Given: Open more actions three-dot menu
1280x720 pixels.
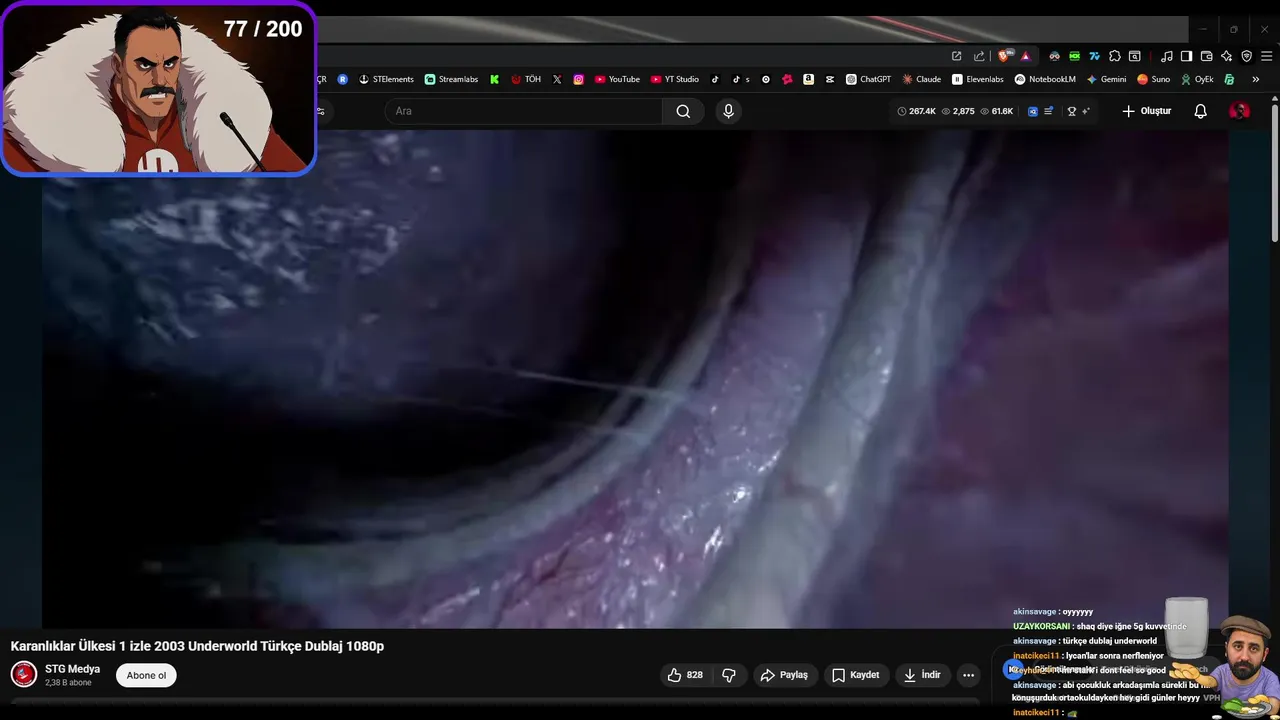Looking at the screenshot, I should [968, 675].
